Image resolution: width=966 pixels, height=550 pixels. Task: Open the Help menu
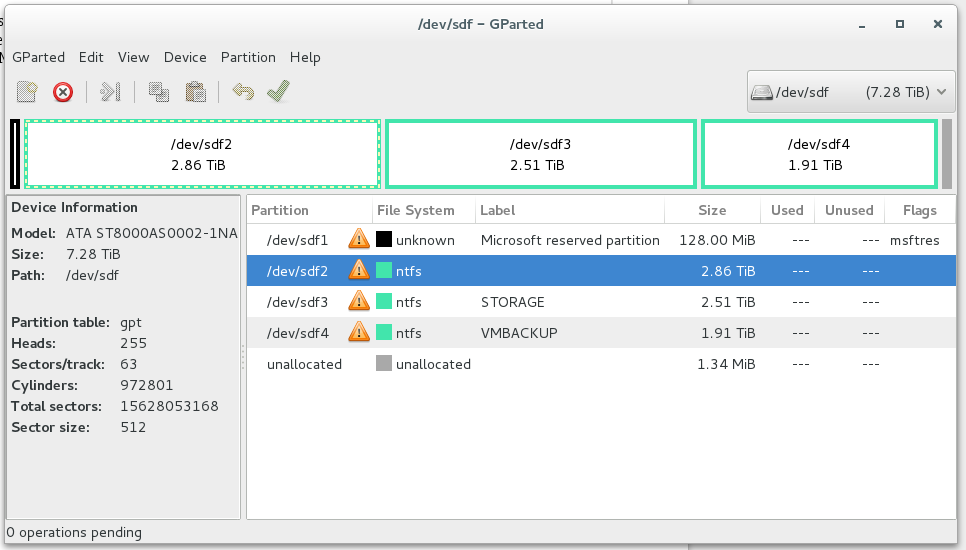point(305,57)
